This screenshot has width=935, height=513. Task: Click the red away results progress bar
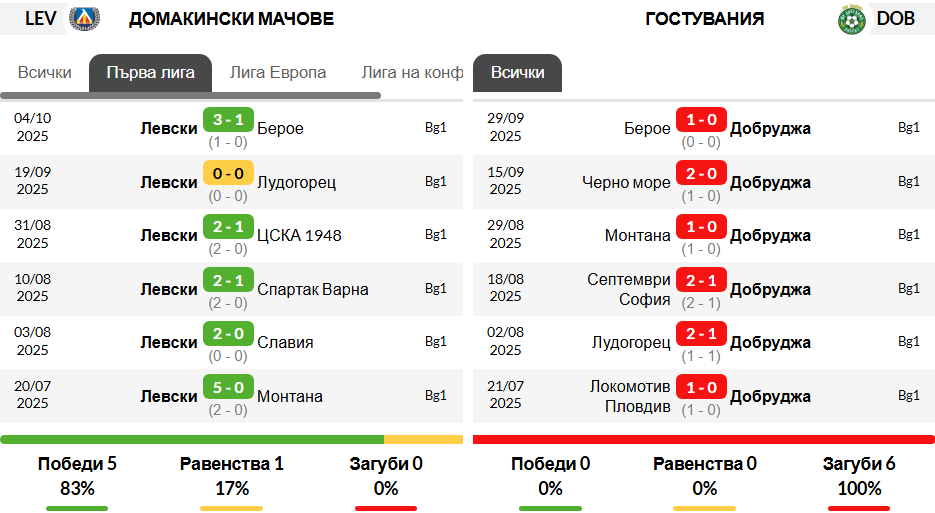coord(703,439)
